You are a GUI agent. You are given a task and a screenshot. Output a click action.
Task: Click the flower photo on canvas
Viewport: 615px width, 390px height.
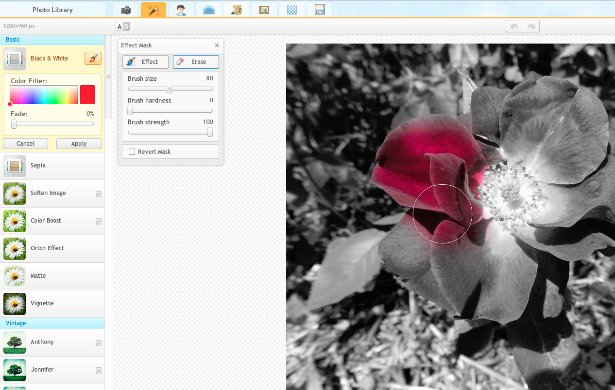(x=450, y=217)
